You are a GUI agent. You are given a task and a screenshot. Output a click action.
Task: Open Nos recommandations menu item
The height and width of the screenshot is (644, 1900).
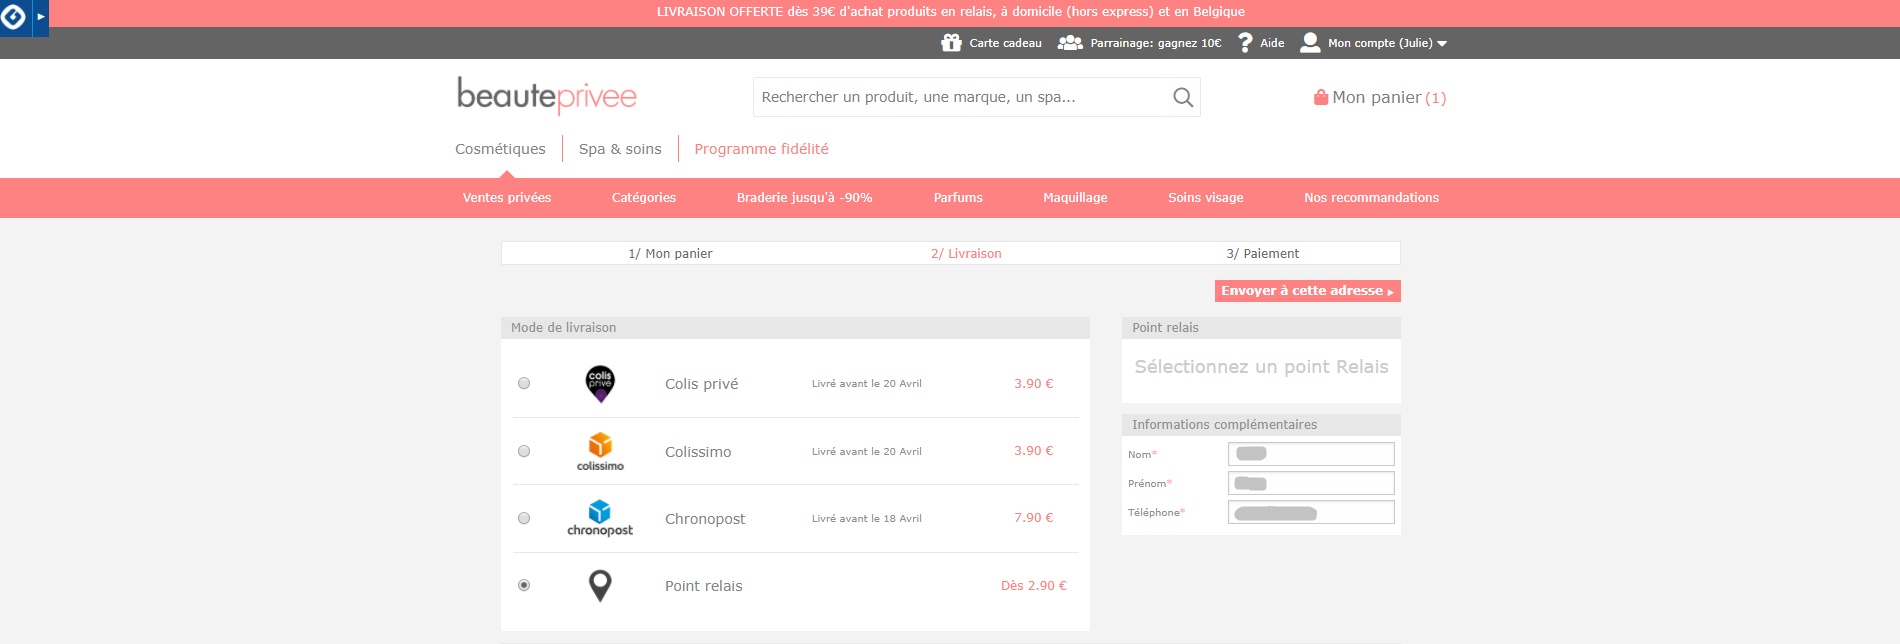(1371, 198)
